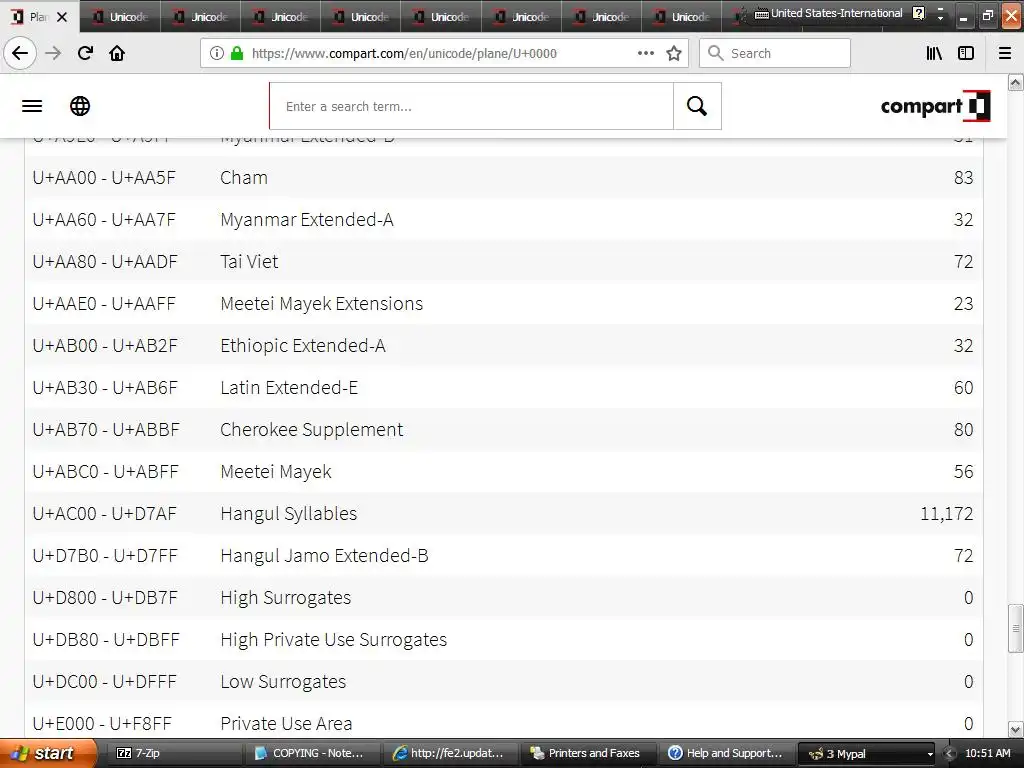Reload the current page
The image size is (1024, 768).
tap(85, 53)
